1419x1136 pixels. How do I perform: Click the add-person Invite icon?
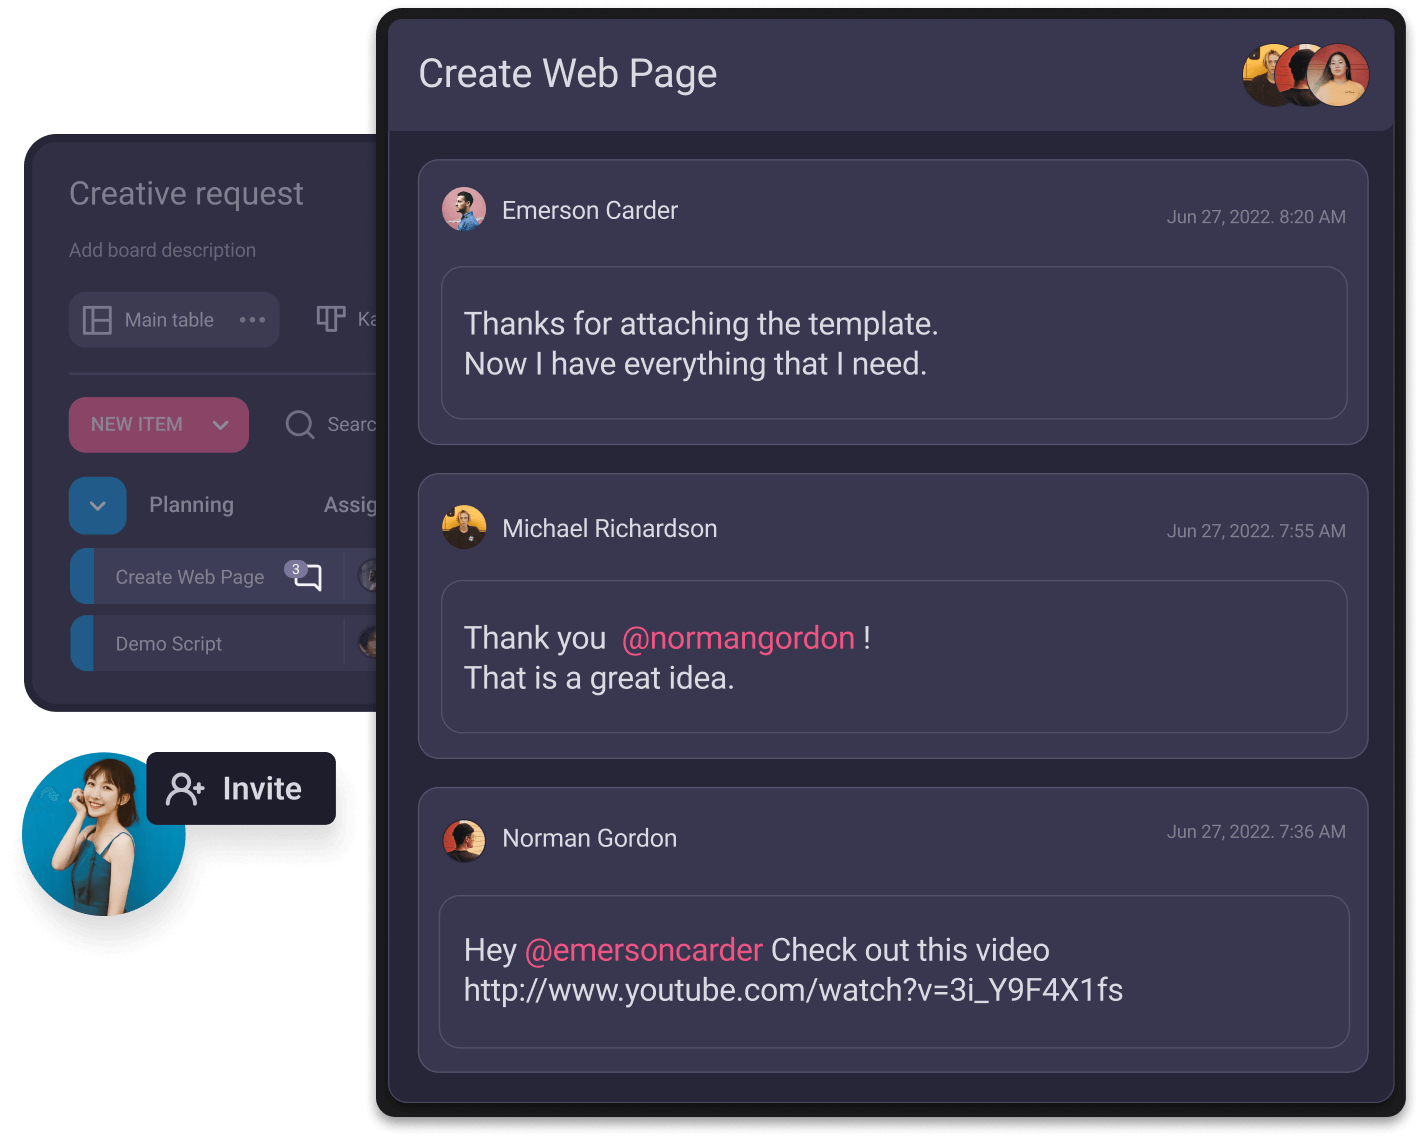[185, 789]
